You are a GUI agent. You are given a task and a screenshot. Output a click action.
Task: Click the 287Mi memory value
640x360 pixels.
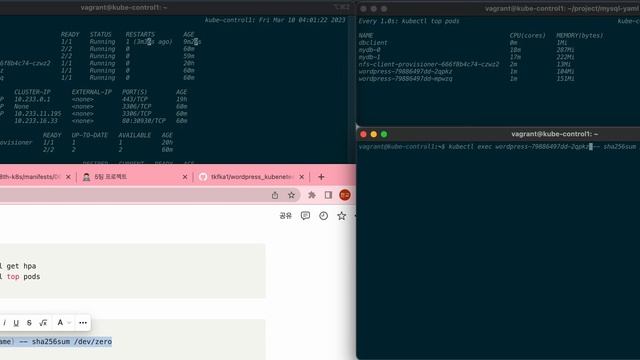[565, 50]
